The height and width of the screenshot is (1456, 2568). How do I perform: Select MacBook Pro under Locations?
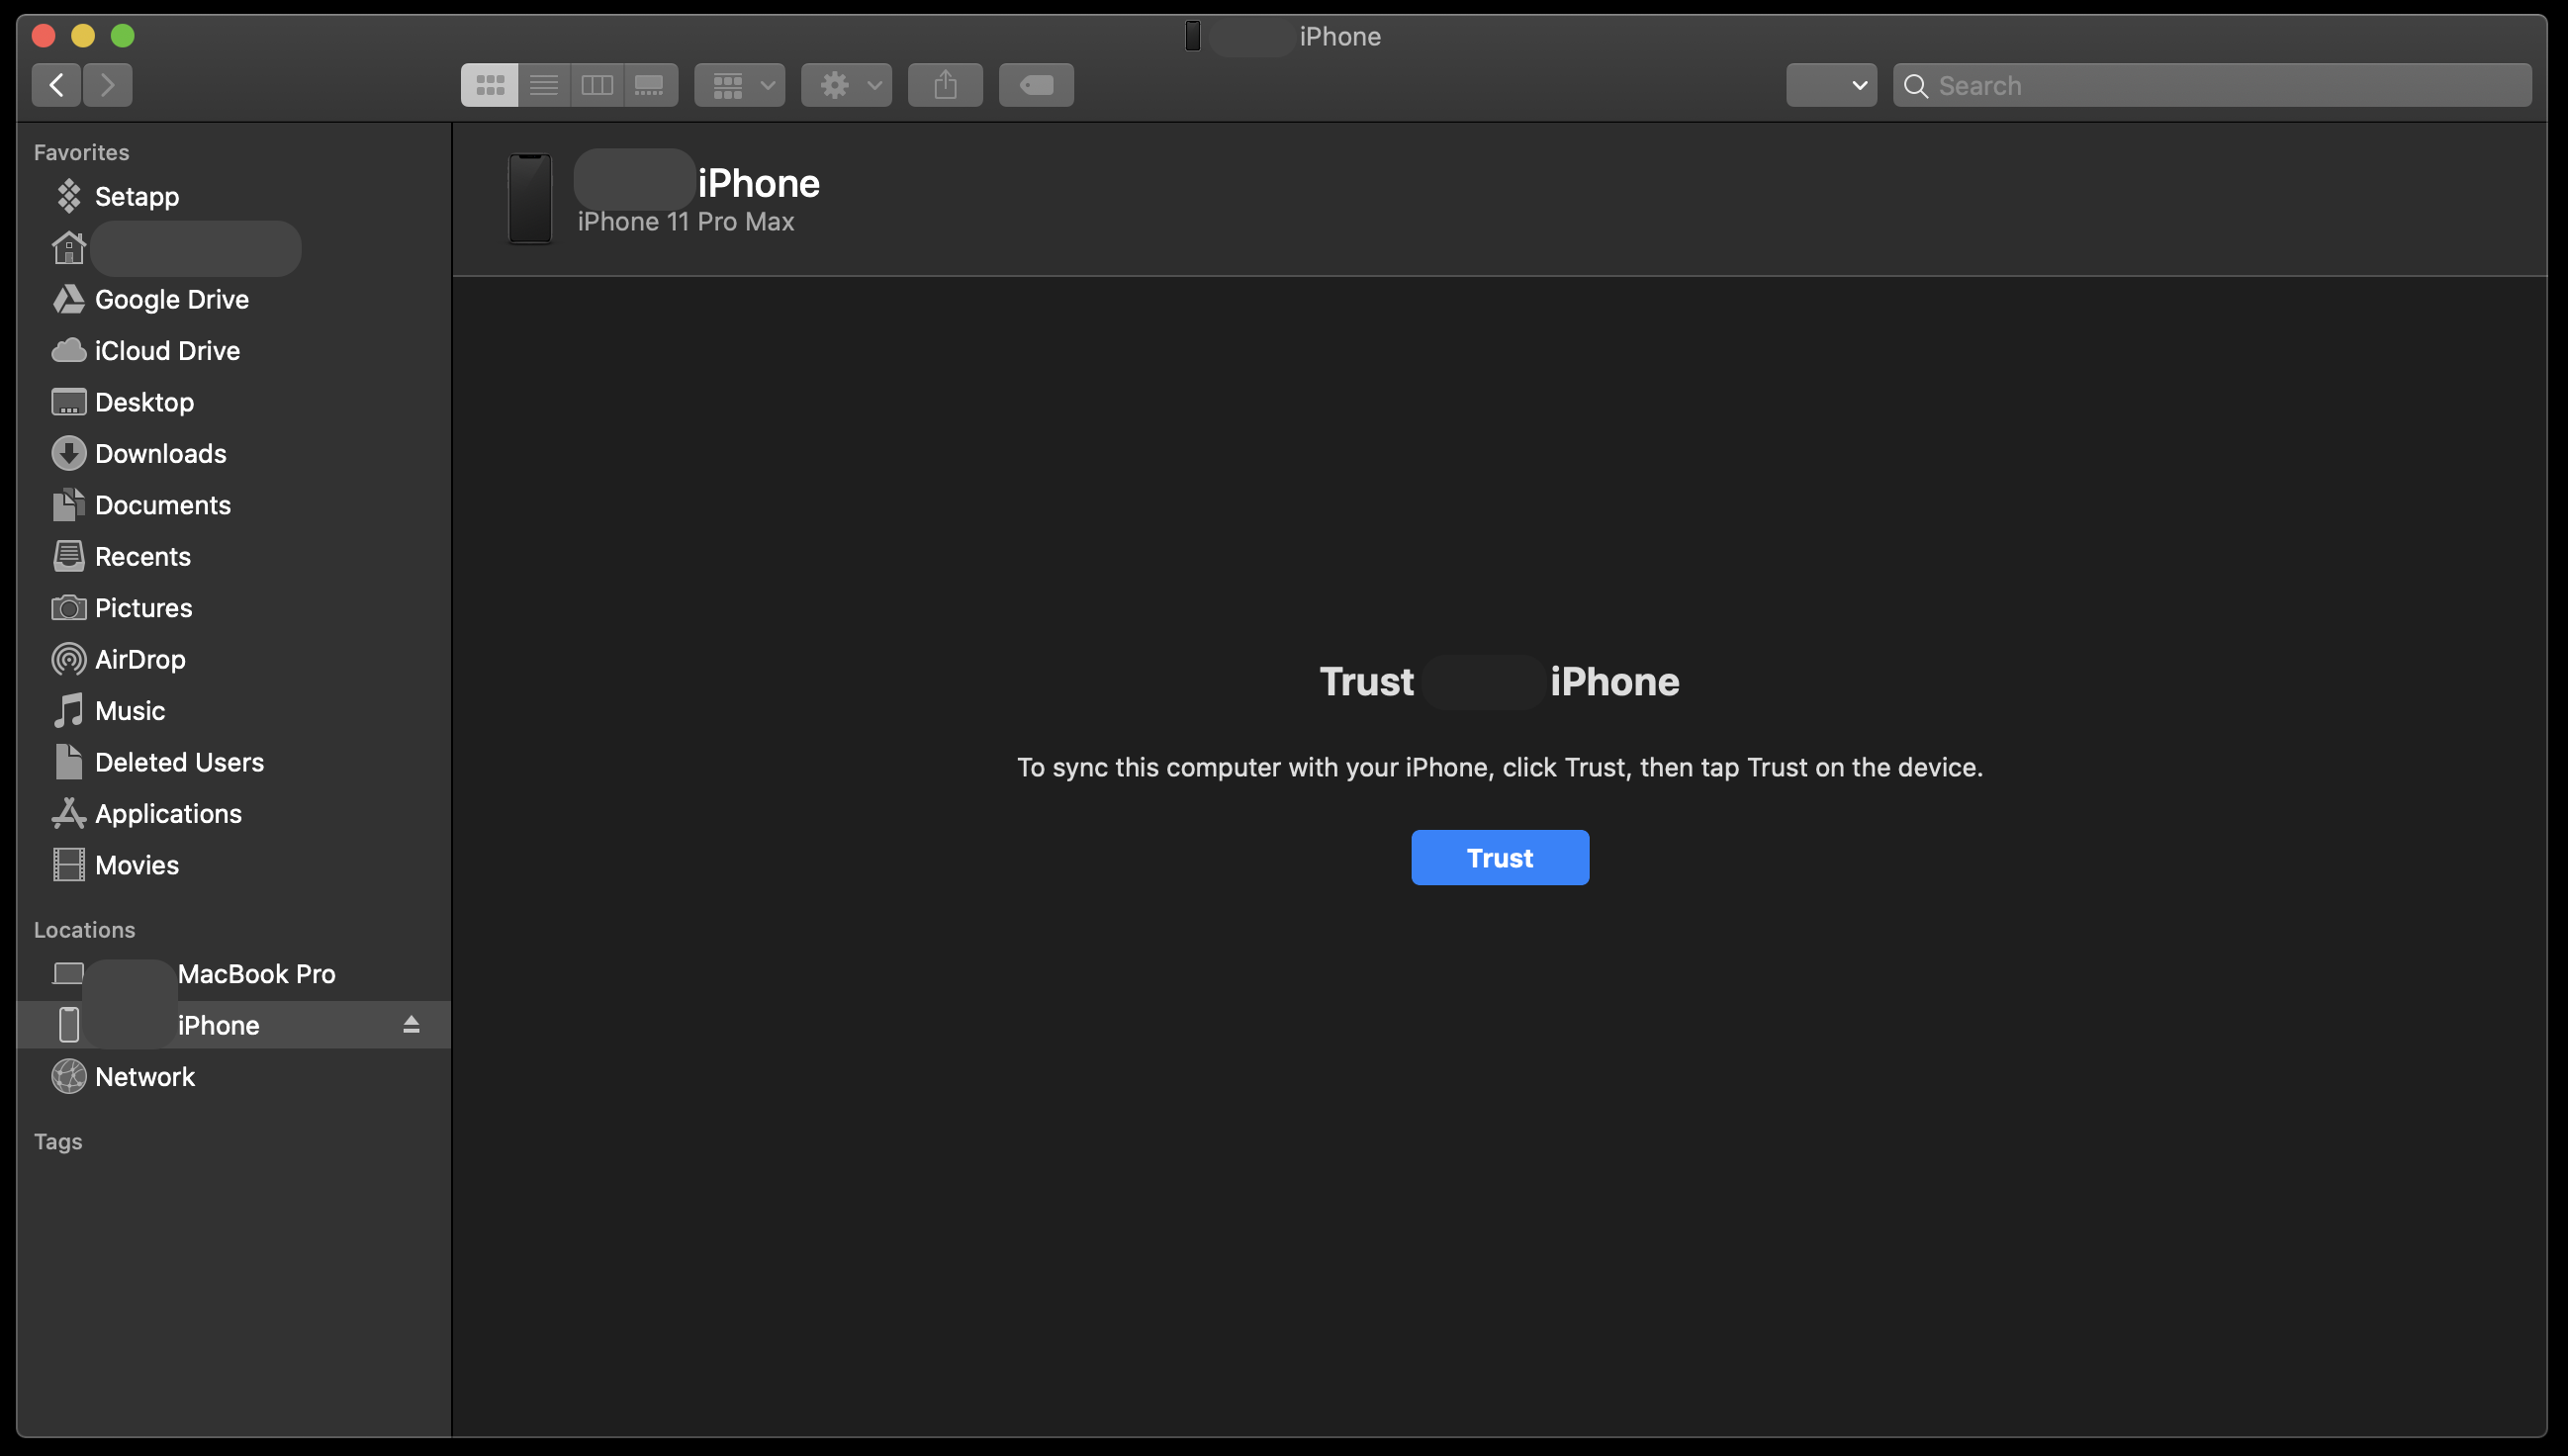tap(233, 974)
